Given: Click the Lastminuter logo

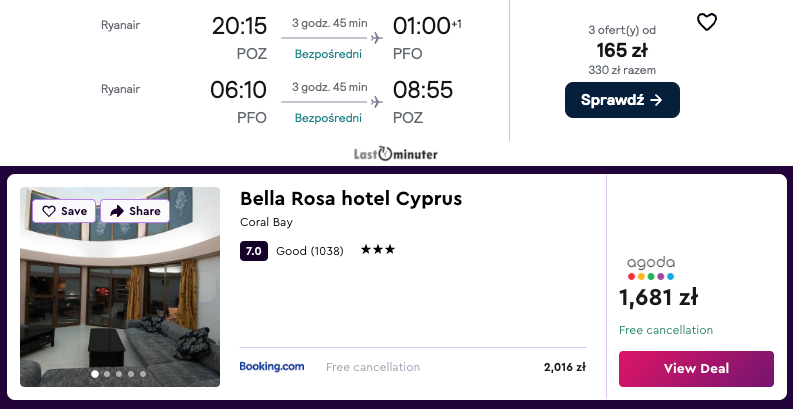Looking at the screenshot, I should [x=396, y=154].
